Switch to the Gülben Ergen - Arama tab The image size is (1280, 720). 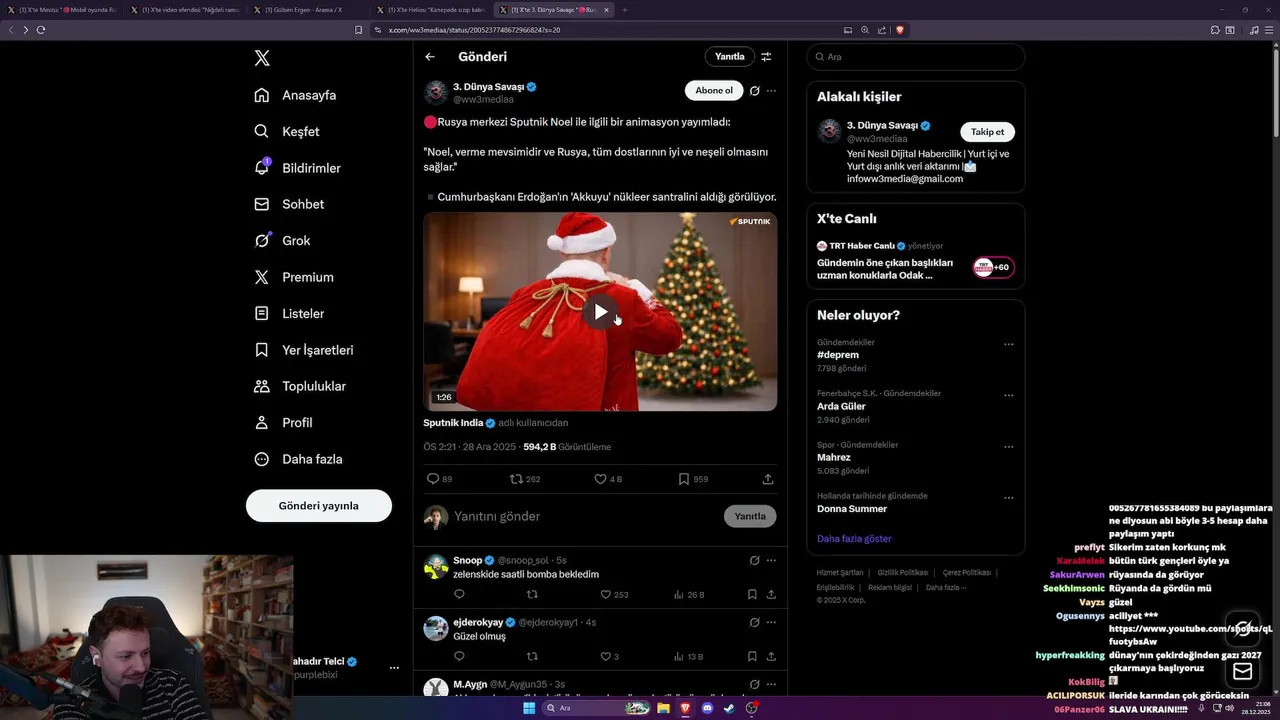point(304,10)
